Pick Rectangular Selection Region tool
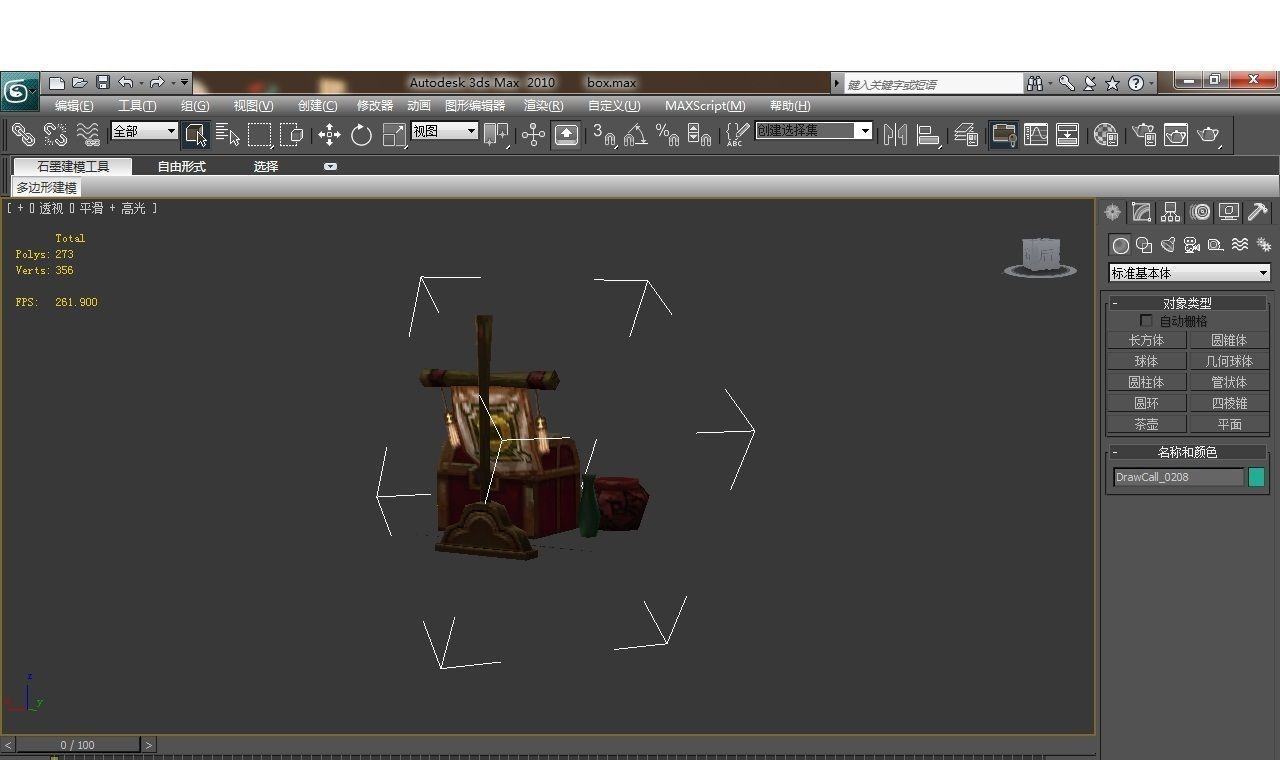 pyautogui.click(x=260, y=134)
